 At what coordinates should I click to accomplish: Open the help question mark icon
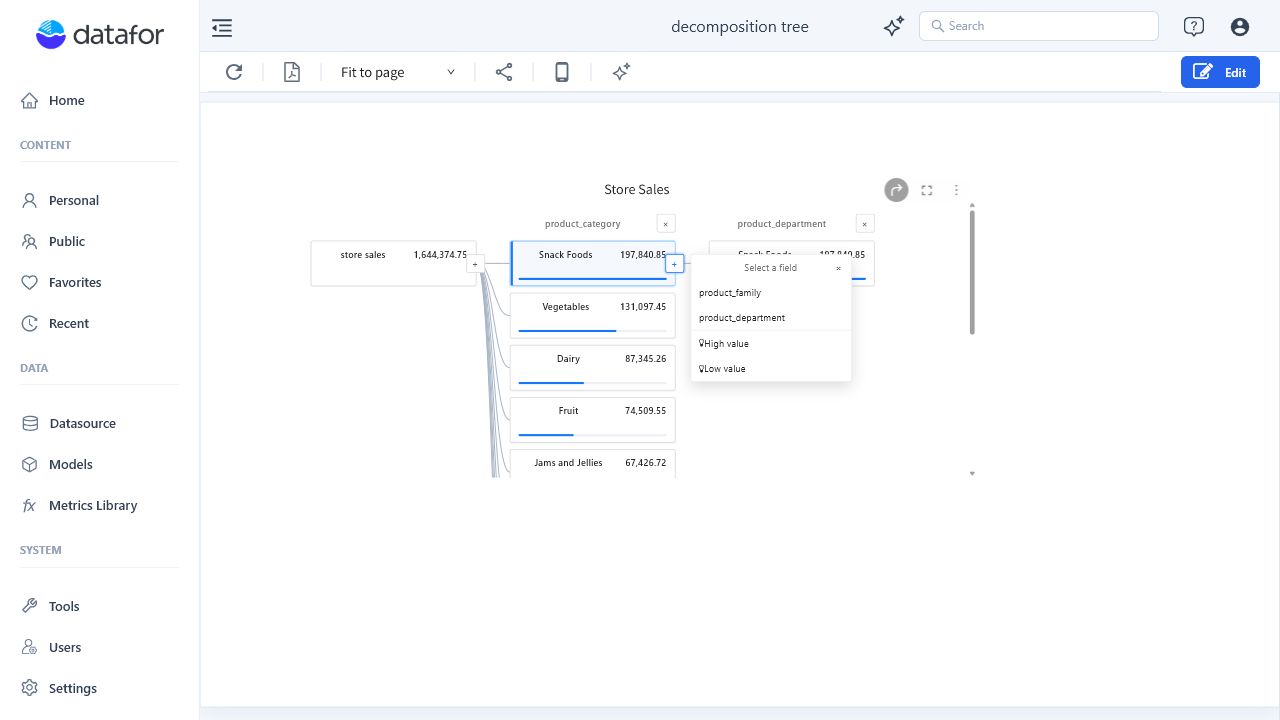pos(1193,27)
